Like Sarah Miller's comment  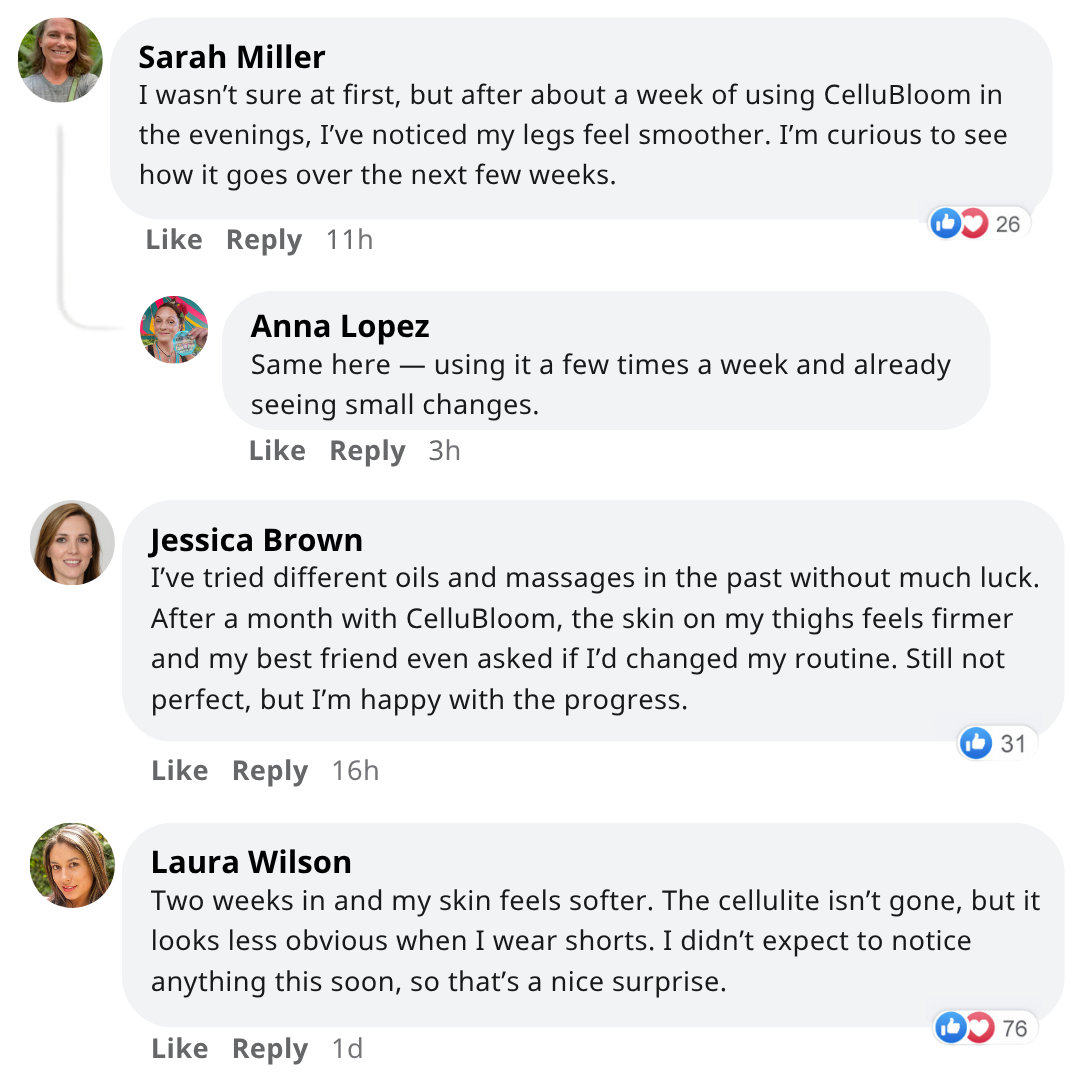pyautogui.click(x=174, y=240)
